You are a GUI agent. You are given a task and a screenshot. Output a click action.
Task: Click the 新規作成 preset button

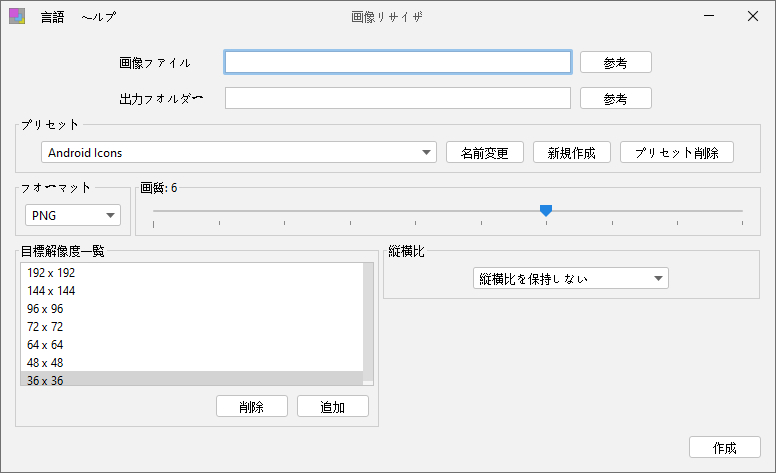click(572, 152)
